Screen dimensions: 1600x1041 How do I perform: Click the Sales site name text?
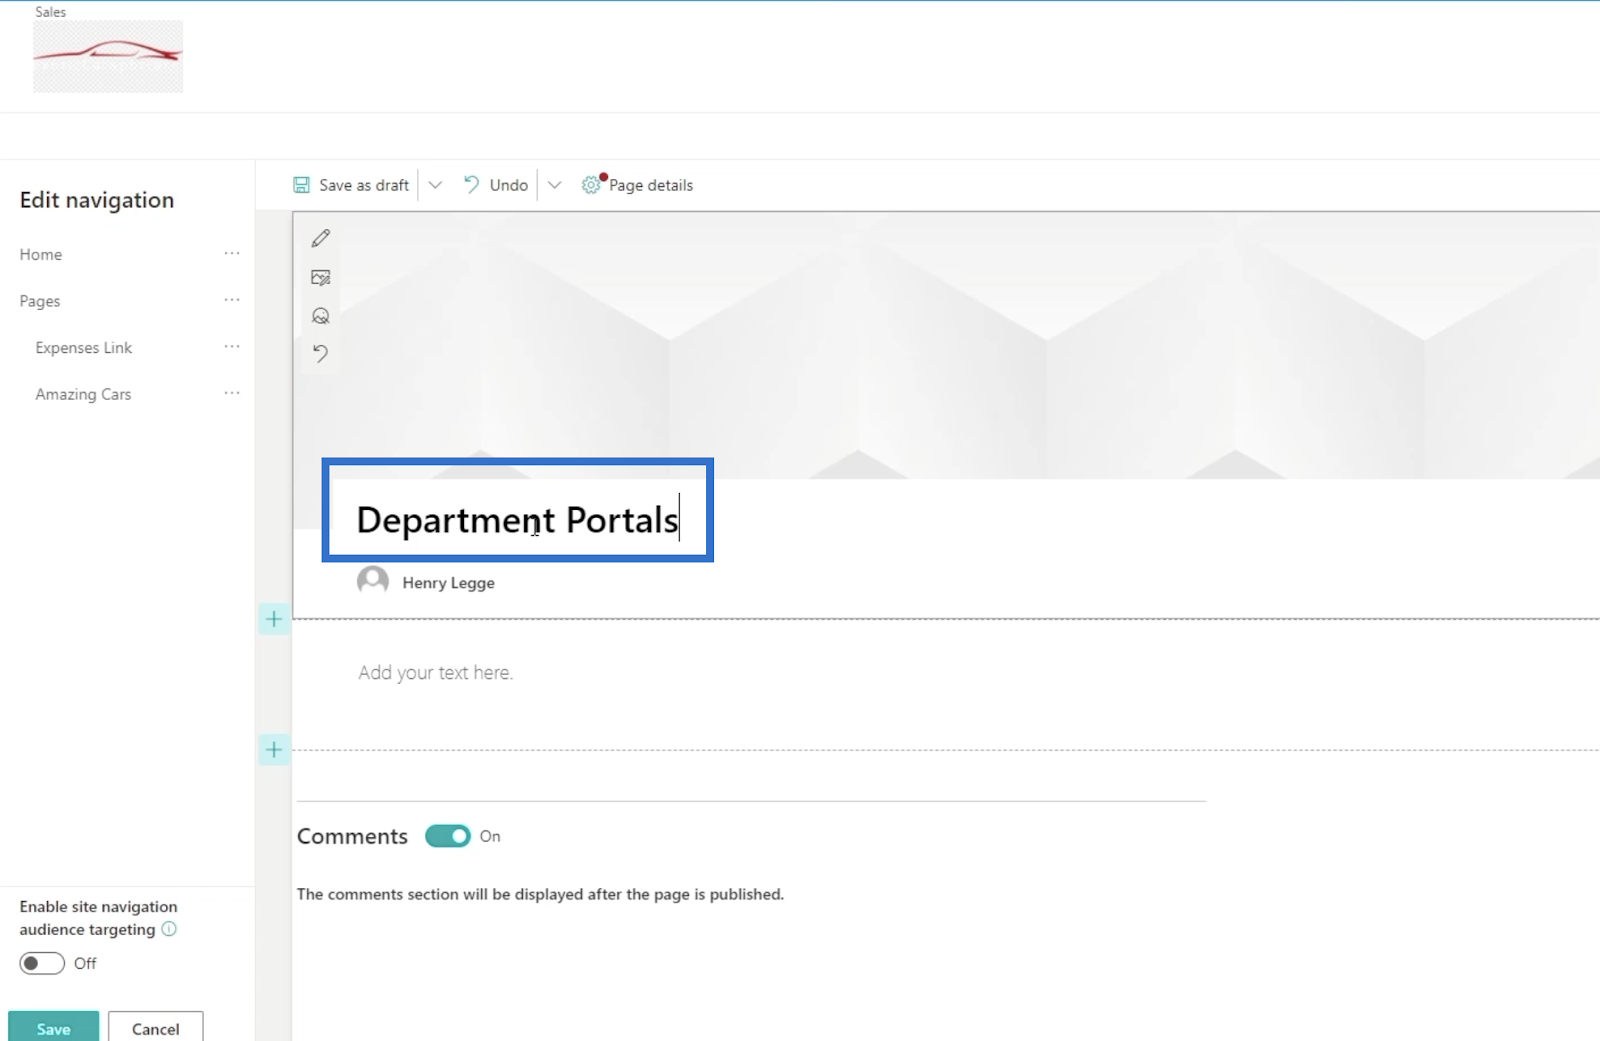click(x=50, y=12)
